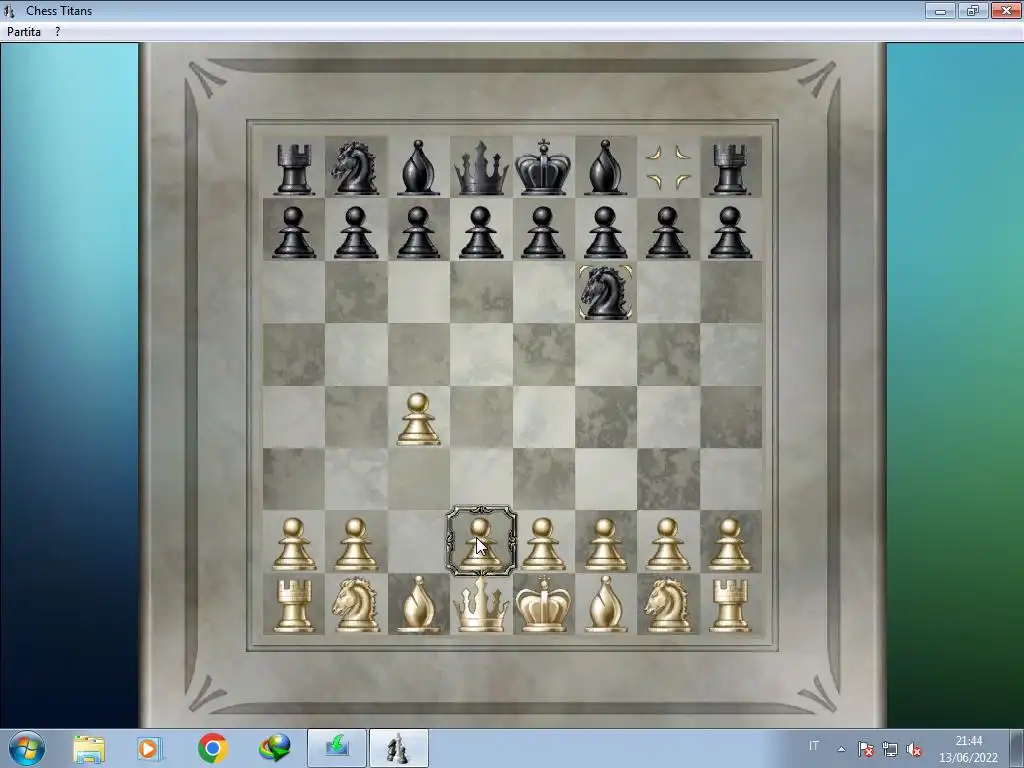This screenshot has width=1024, height=768.
Task: Click the highlighted black knight on f6
Action: tap(605, 292)
